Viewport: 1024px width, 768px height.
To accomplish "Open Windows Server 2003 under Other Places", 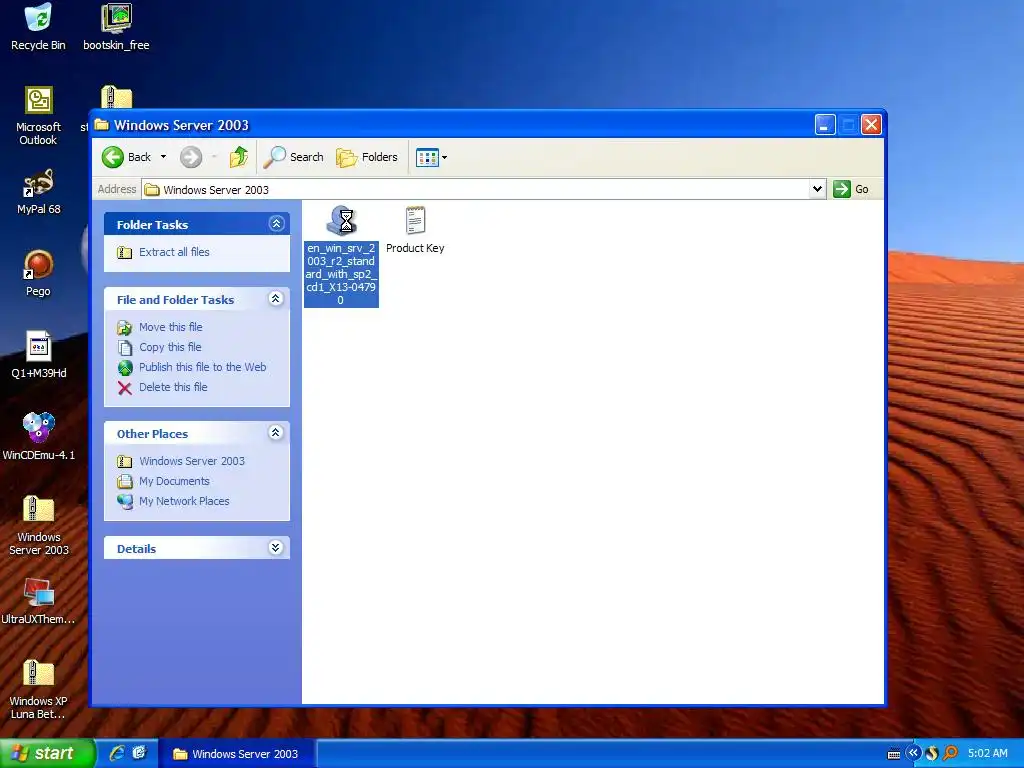I will point(191,461).
